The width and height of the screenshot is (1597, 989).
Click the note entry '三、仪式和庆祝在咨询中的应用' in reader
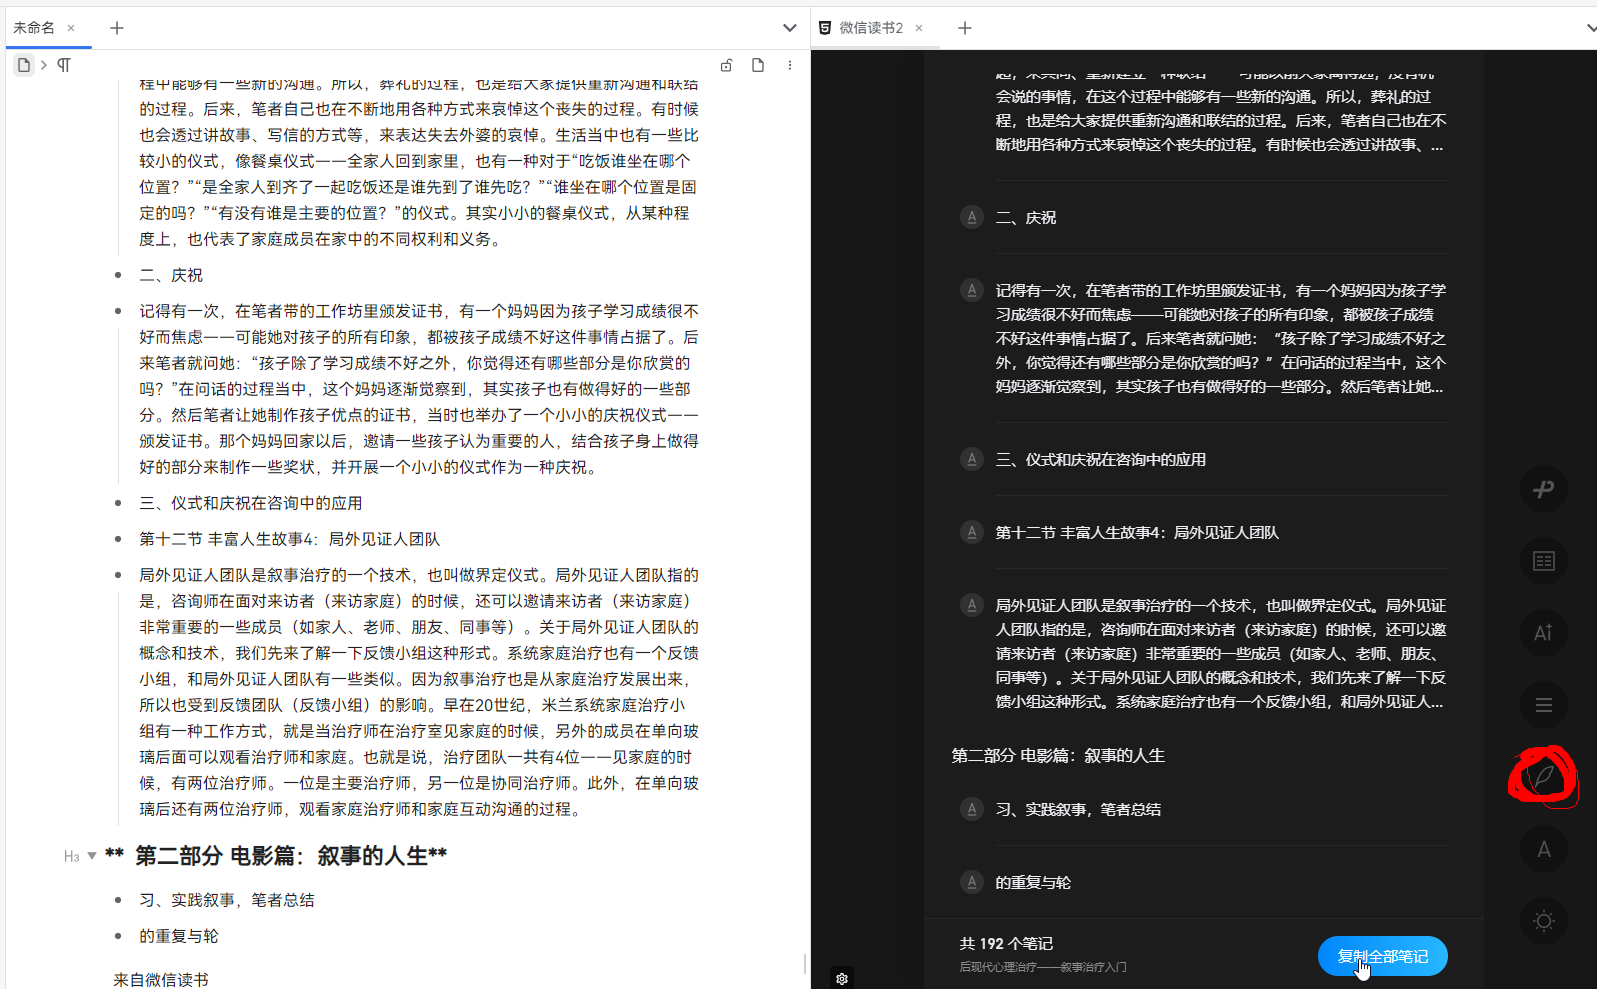click(1100, 460)
